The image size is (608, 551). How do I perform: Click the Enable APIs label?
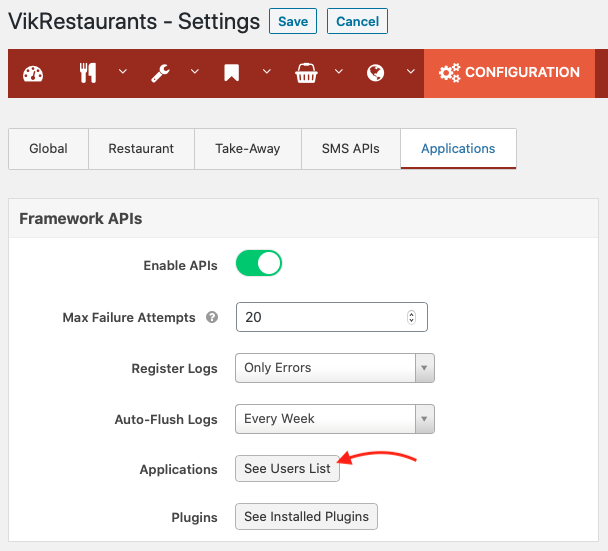180,266
